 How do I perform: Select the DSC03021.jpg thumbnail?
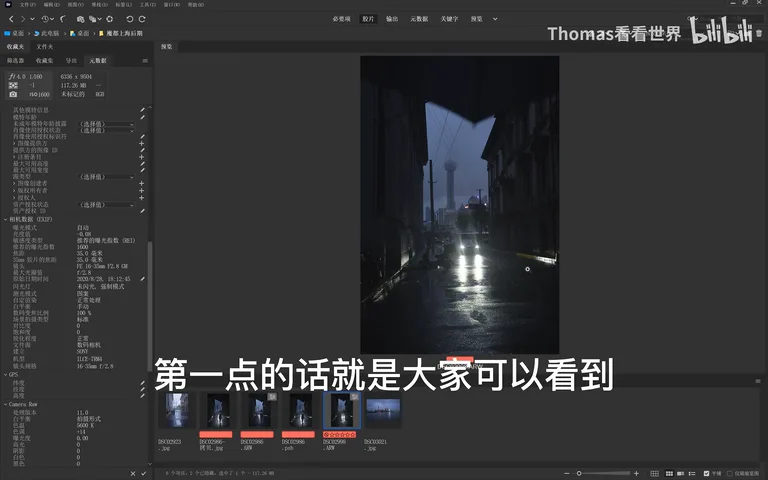coord(383,410)
